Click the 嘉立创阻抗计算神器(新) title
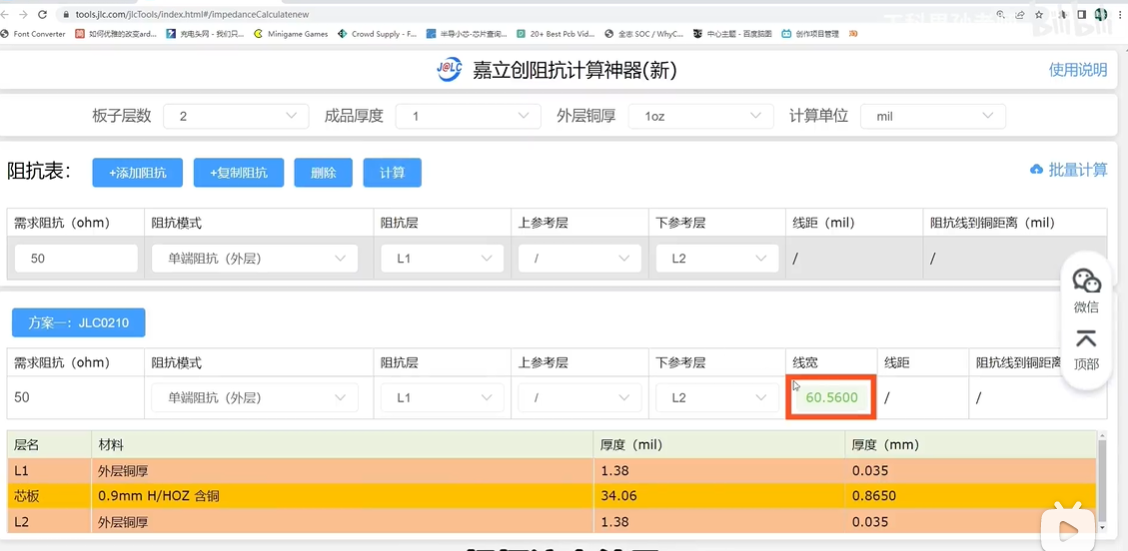Screen dimensions: 1128x551 tap(574, 70)
